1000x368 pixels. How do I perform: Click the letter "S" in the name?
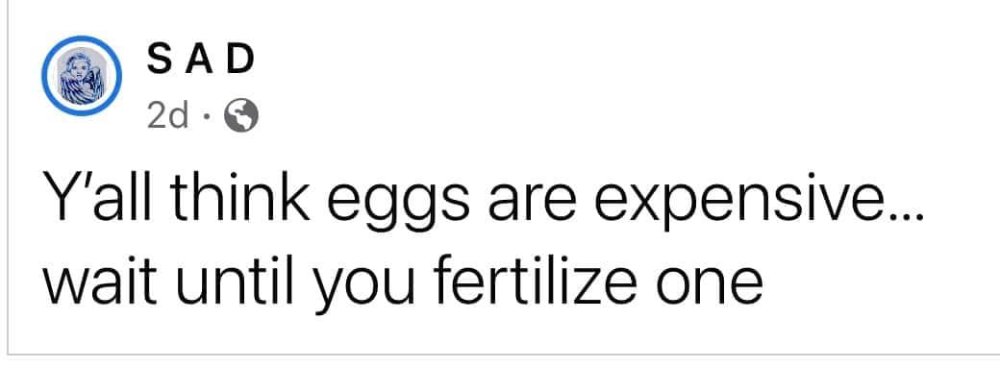[x=158, y=61]
